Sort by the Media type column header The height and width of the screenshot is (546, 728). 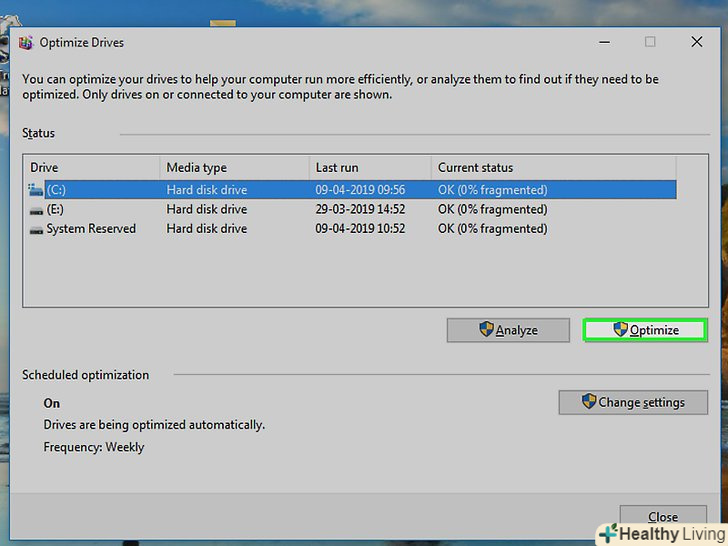234,168
